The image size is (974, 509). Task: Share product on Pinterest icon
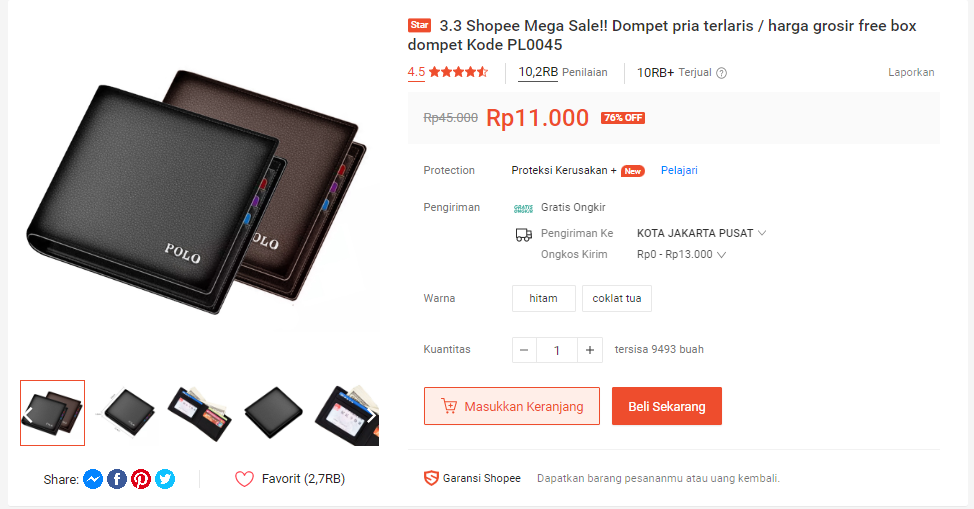(141, 479)
